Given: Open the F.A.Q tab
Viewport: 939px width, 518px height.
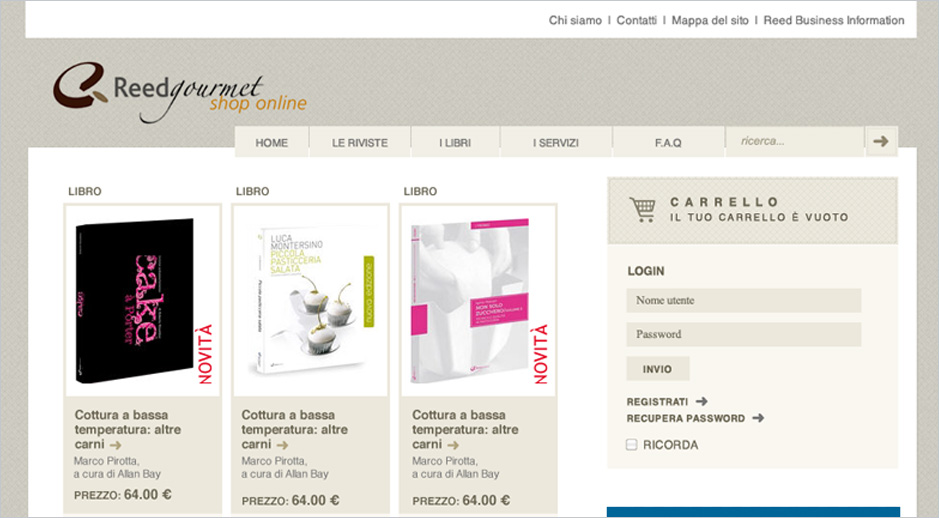Looking at the screenshot, I should coord(668,142).
